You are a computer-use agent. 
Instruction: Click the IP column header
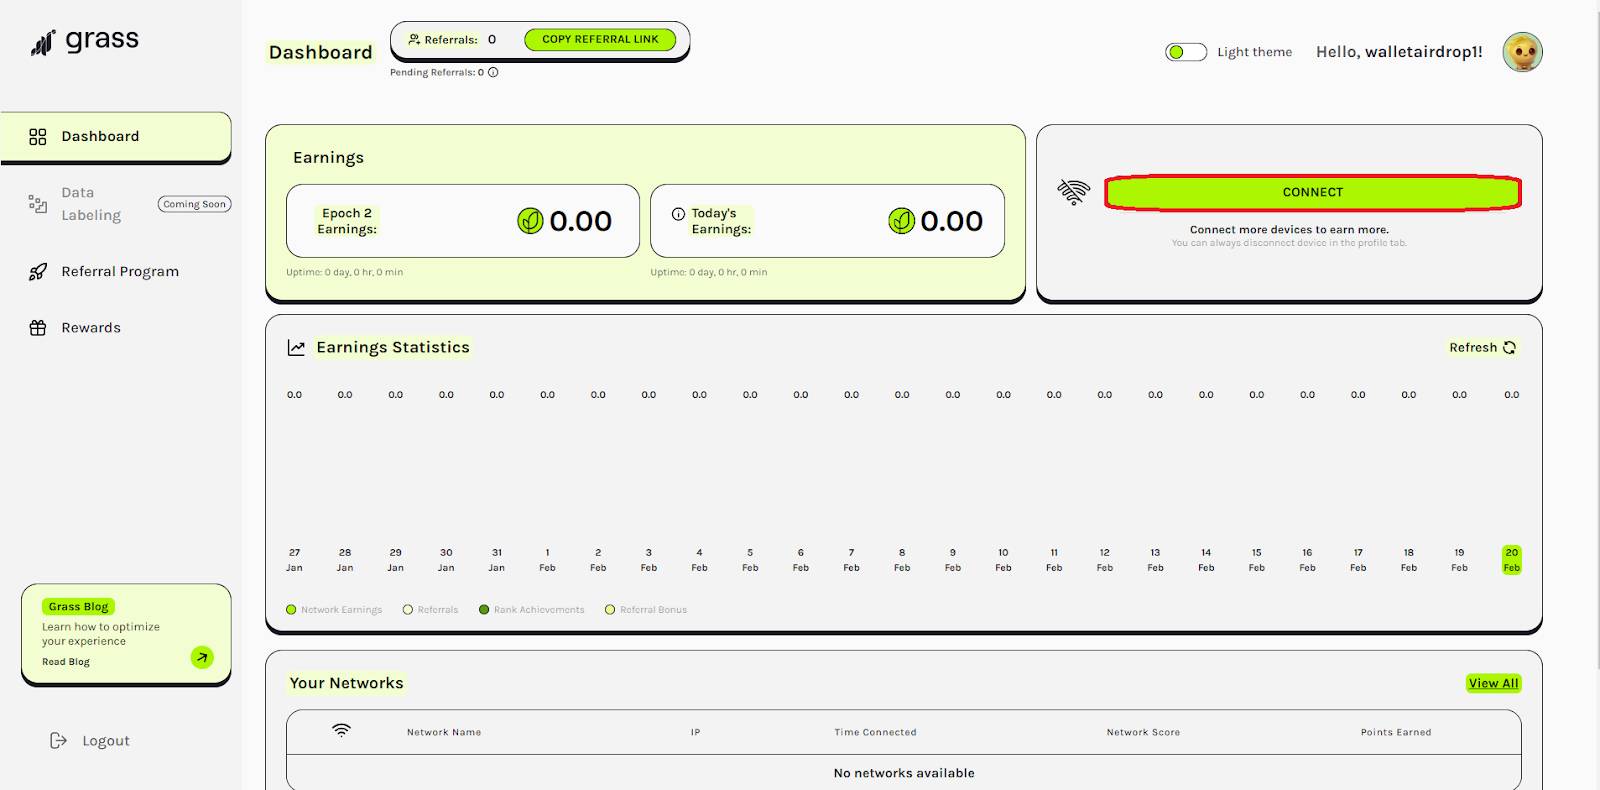click(x=695, y=733)
